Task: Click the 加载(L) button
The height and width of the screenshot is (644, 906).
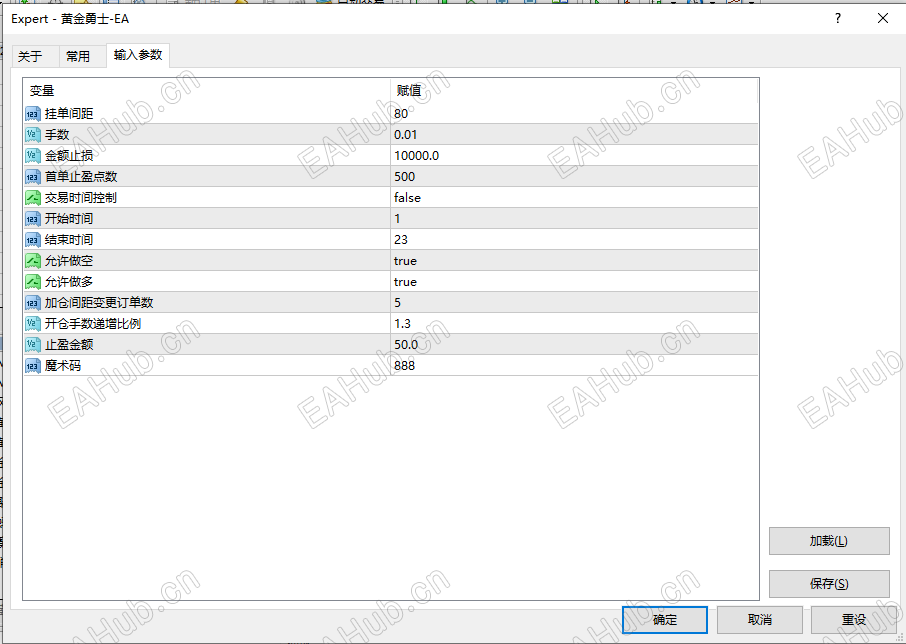Action: click(x=829, y=541)
